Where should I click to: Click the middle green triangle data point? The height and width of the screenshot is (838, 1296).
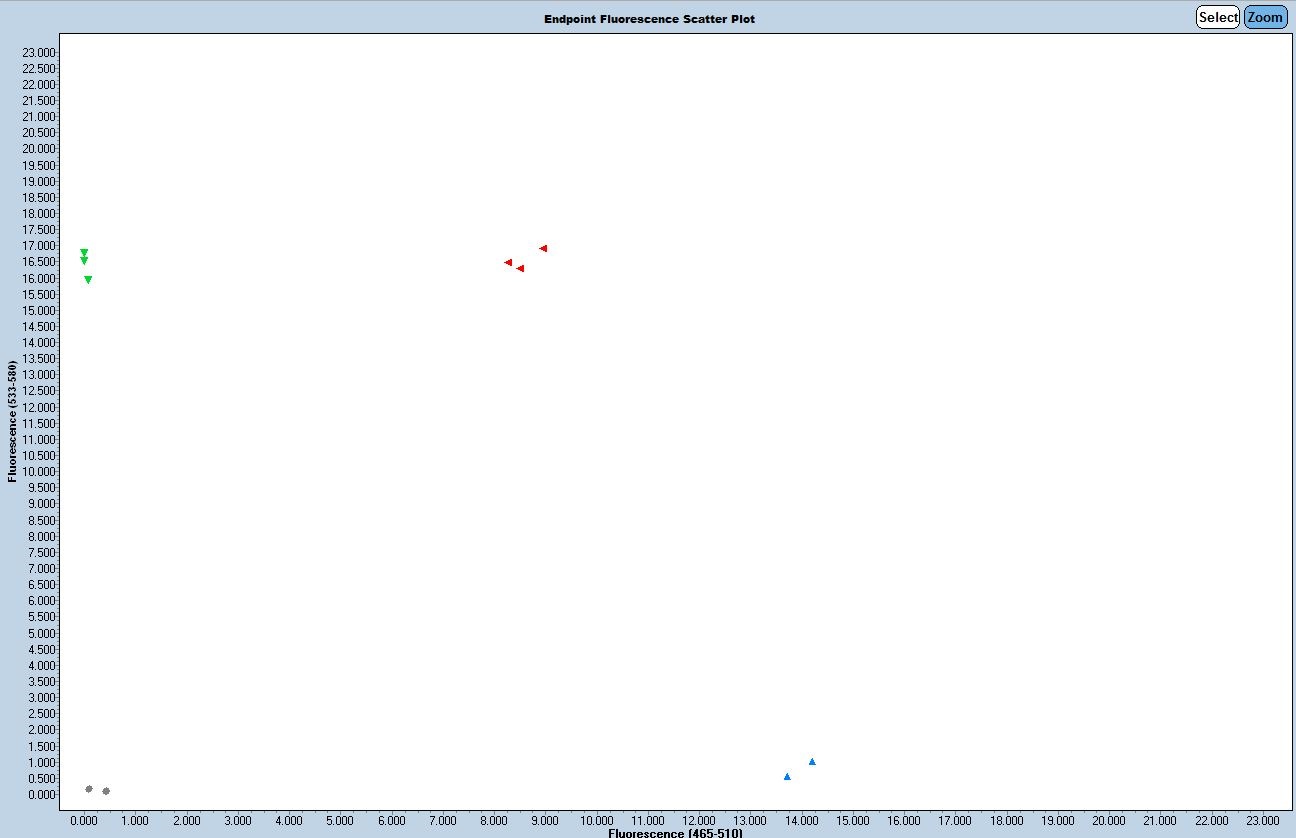pos(84,261)
